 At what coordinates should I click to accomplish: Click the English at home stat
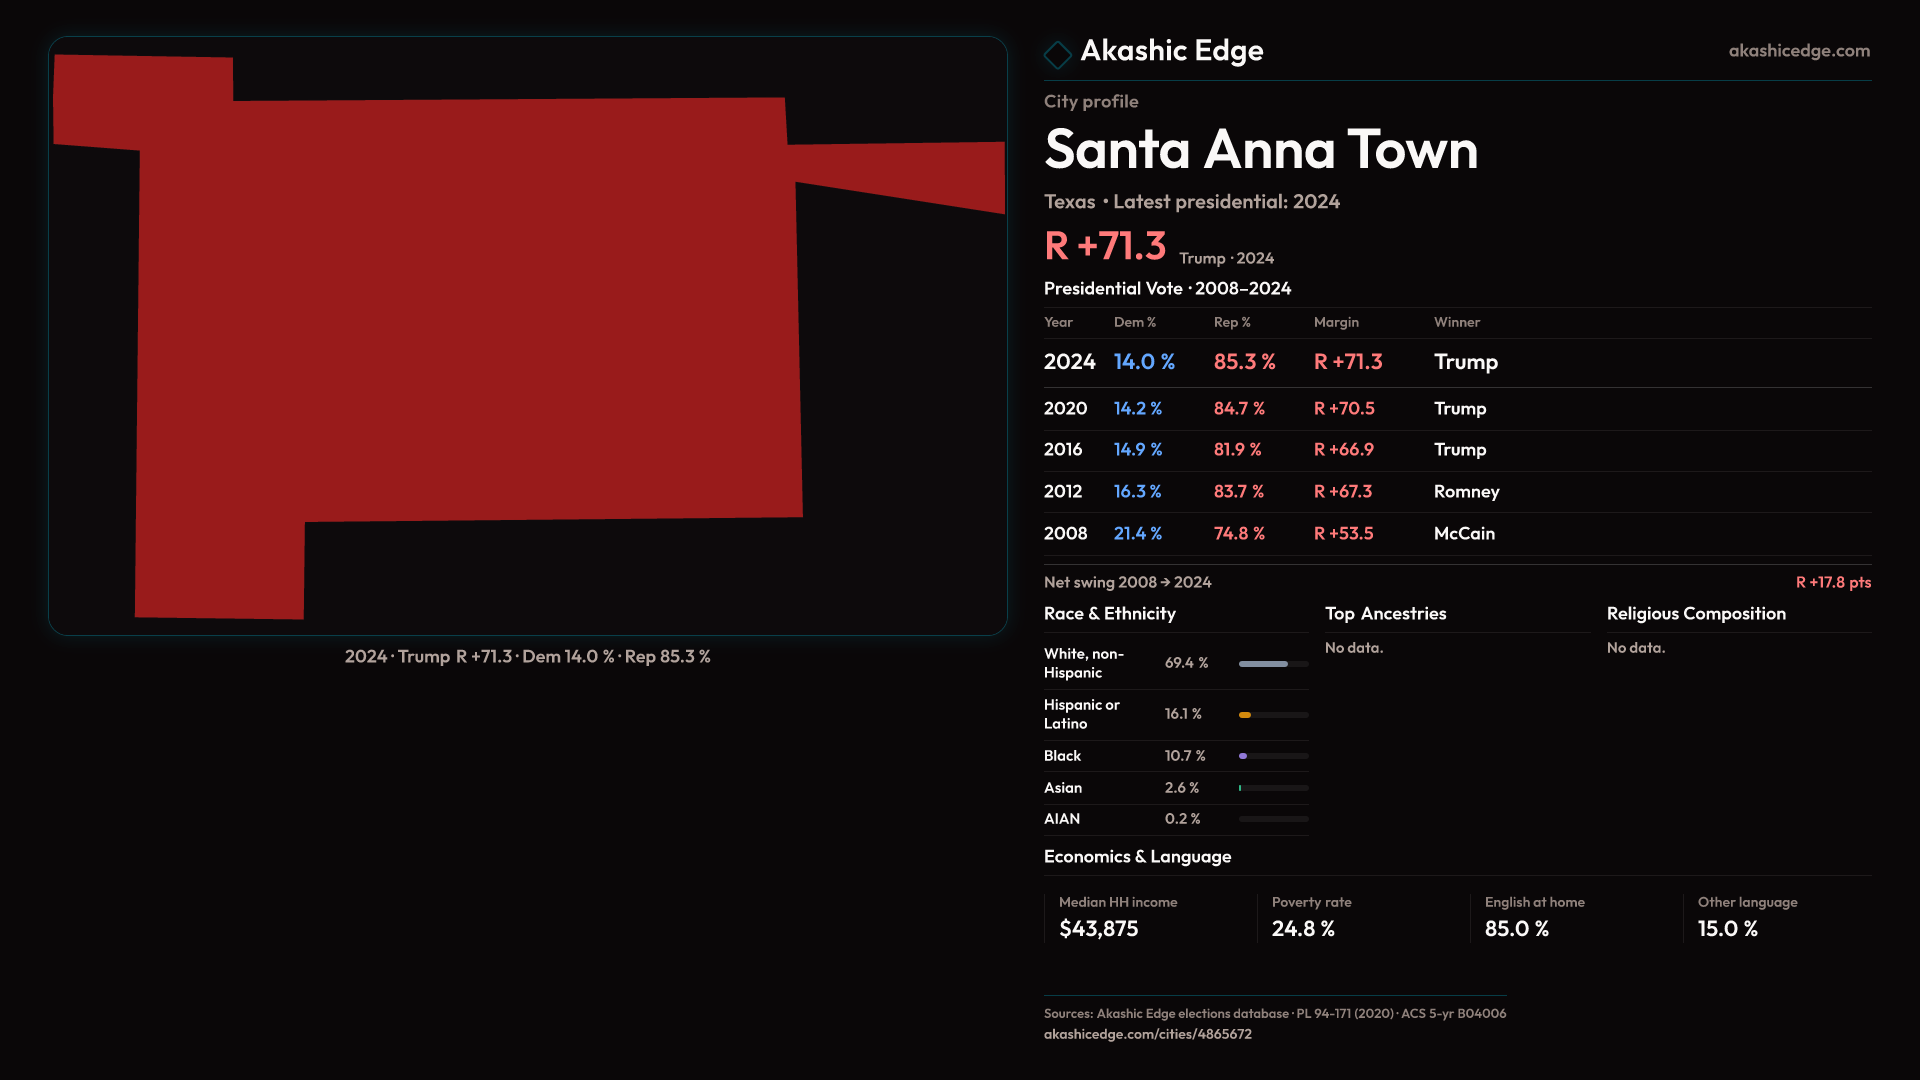1516,929
